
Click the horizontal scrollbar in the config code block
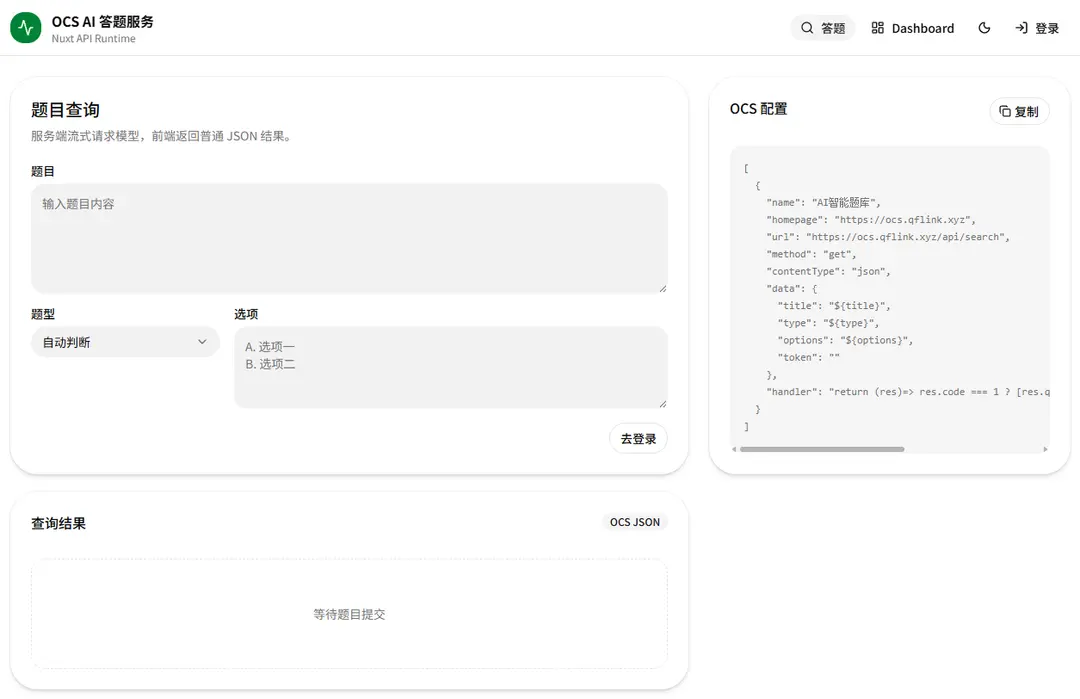(x=822, y=449)
